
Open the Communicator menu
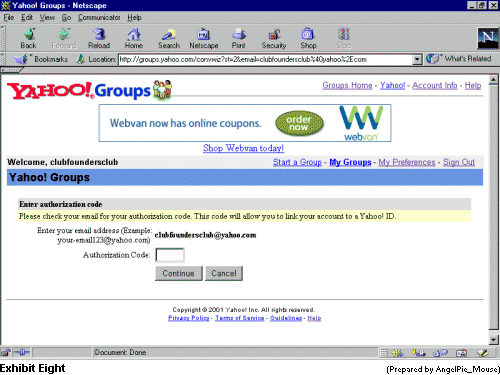[x=99, y=17]
